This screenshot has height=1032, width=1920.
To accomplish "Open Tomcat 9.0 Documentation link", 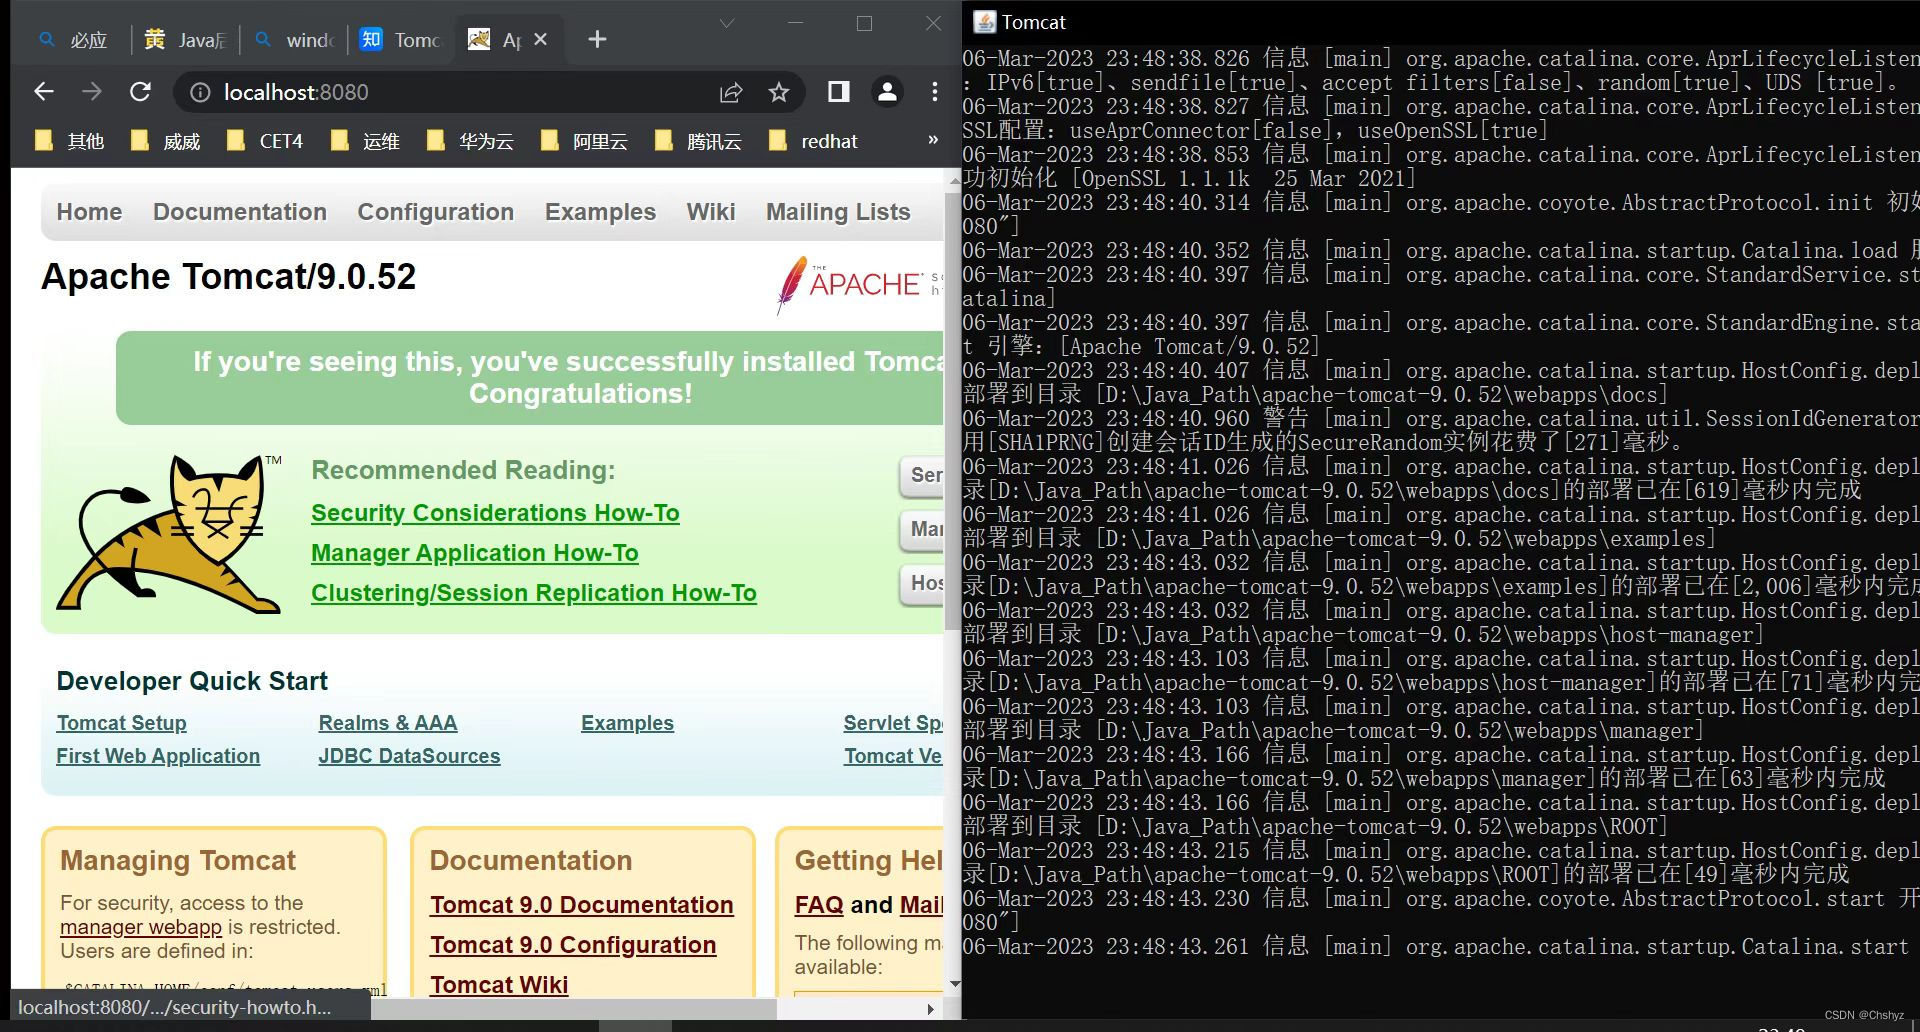I will click(x=582, y=905).
